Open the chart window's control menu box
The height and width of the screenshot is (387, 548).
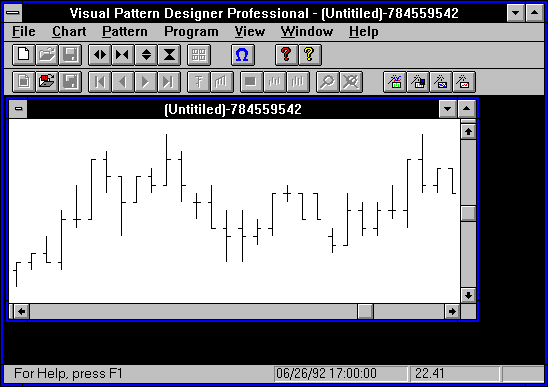pos(18,109)
